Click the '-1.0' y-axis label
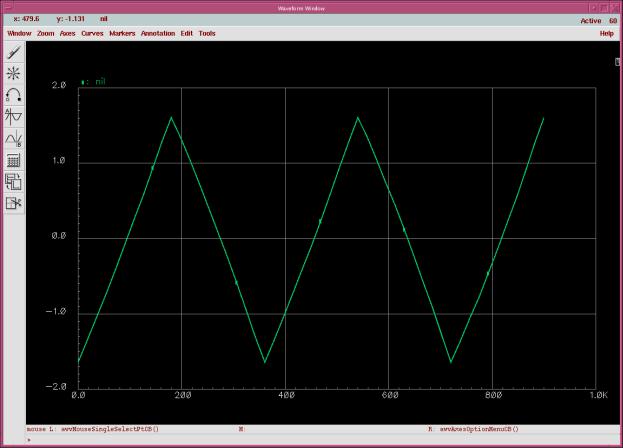This screenshot has width=623, height=448. point(56,311)
